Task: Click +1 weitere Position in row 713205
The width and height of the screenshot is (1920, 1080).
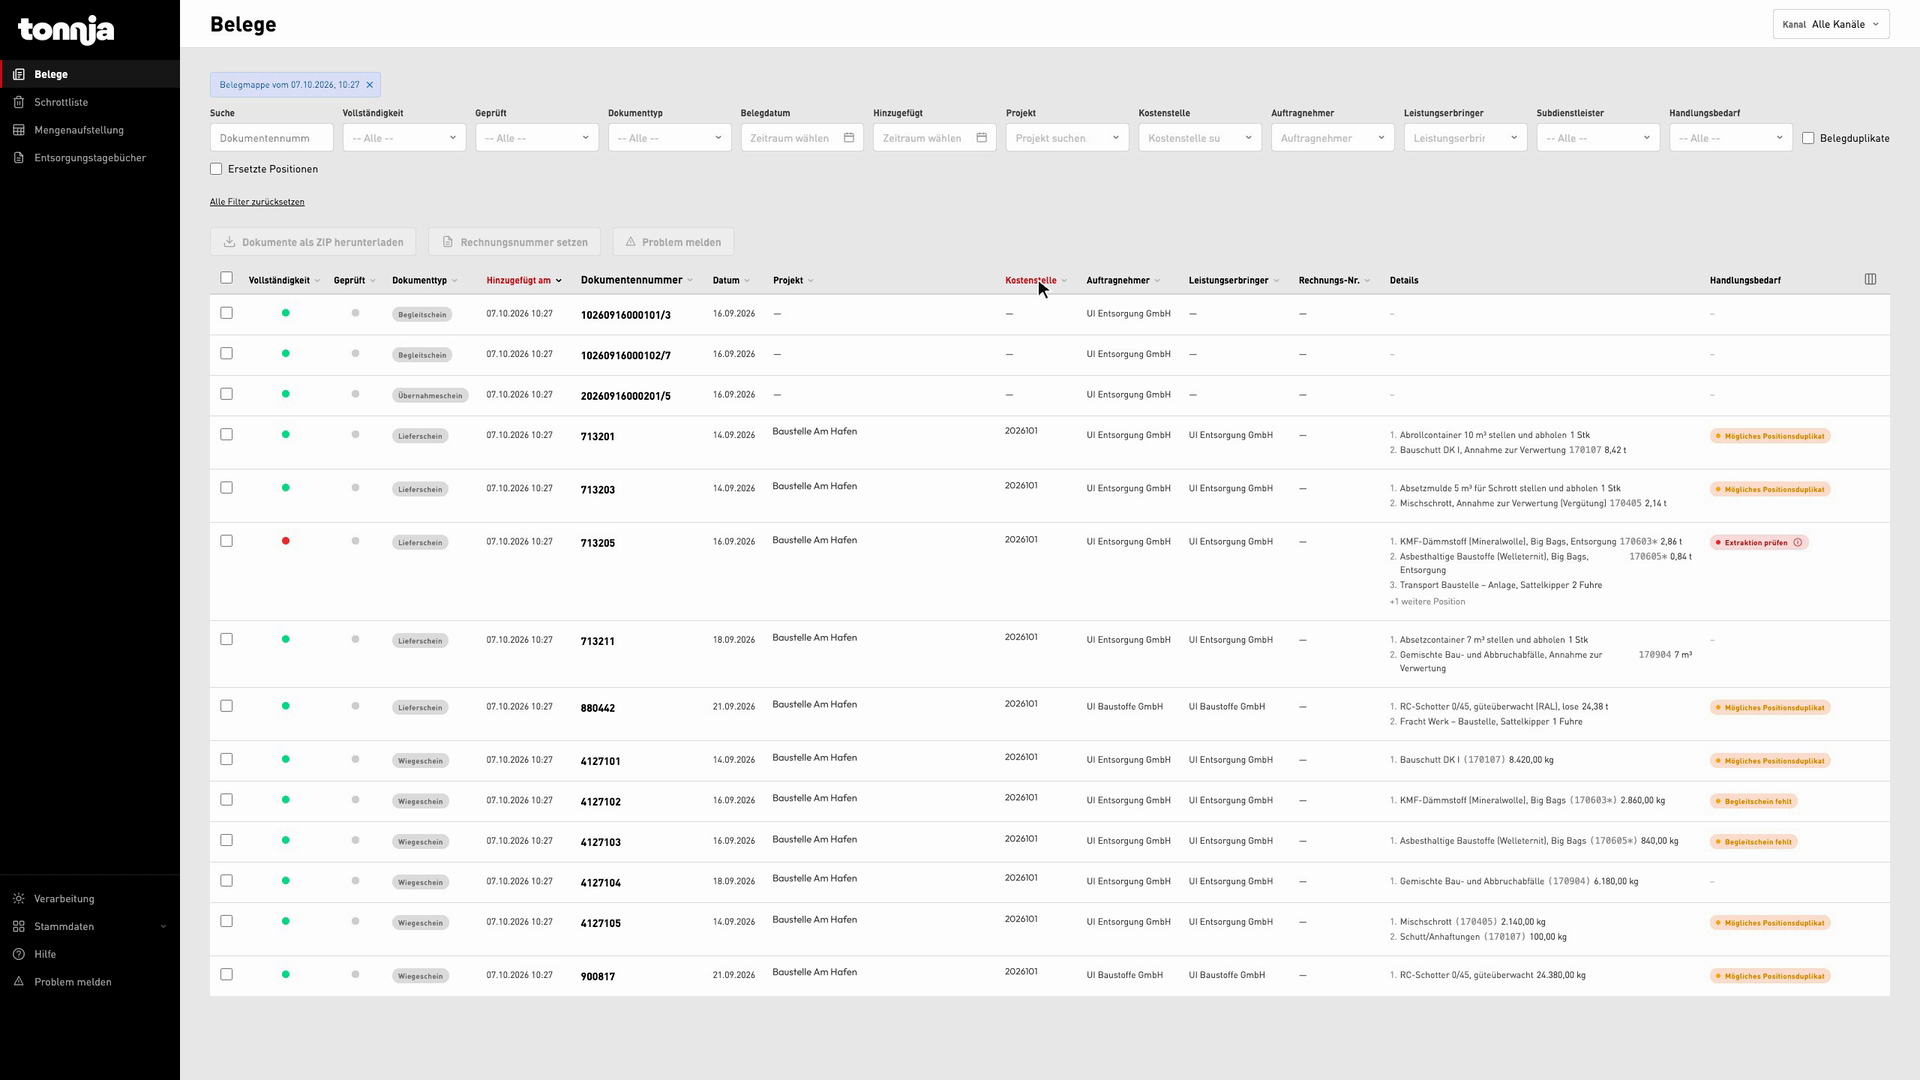Action: [1427, 602]
